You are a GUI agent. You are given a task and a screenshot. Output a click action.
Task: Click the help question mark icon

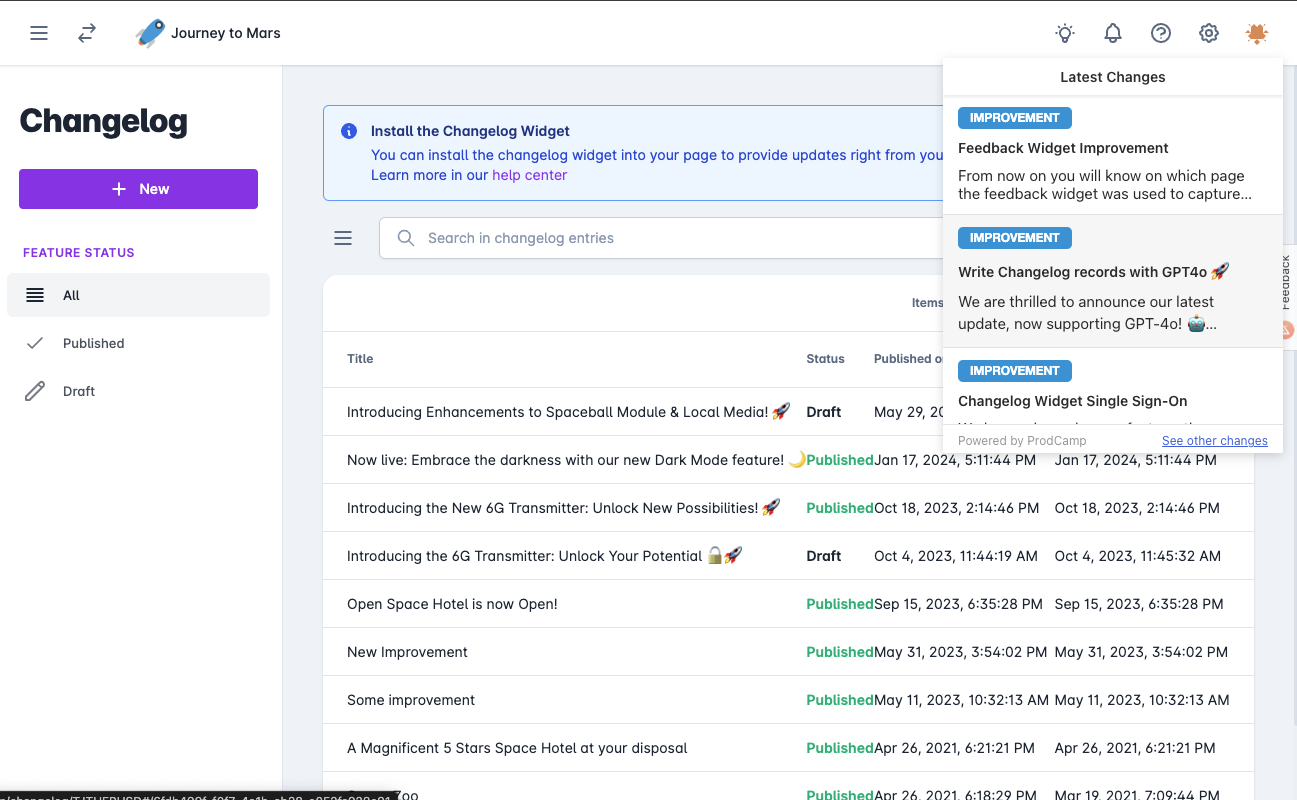pyautogui.click(x=1161, y=33)
